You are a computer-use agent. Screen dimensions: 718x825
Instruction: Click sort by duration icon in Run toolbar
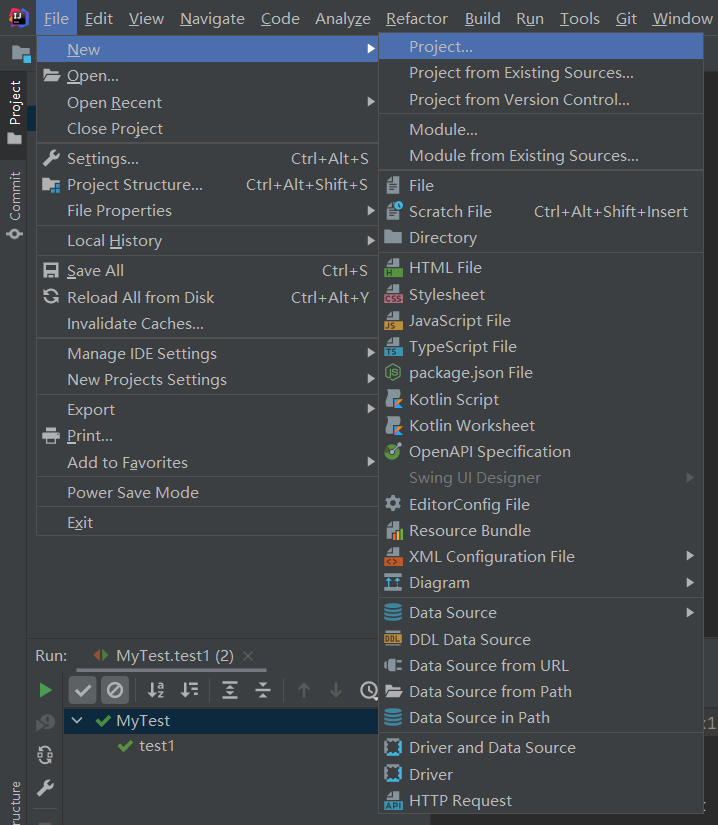point(189,690)
